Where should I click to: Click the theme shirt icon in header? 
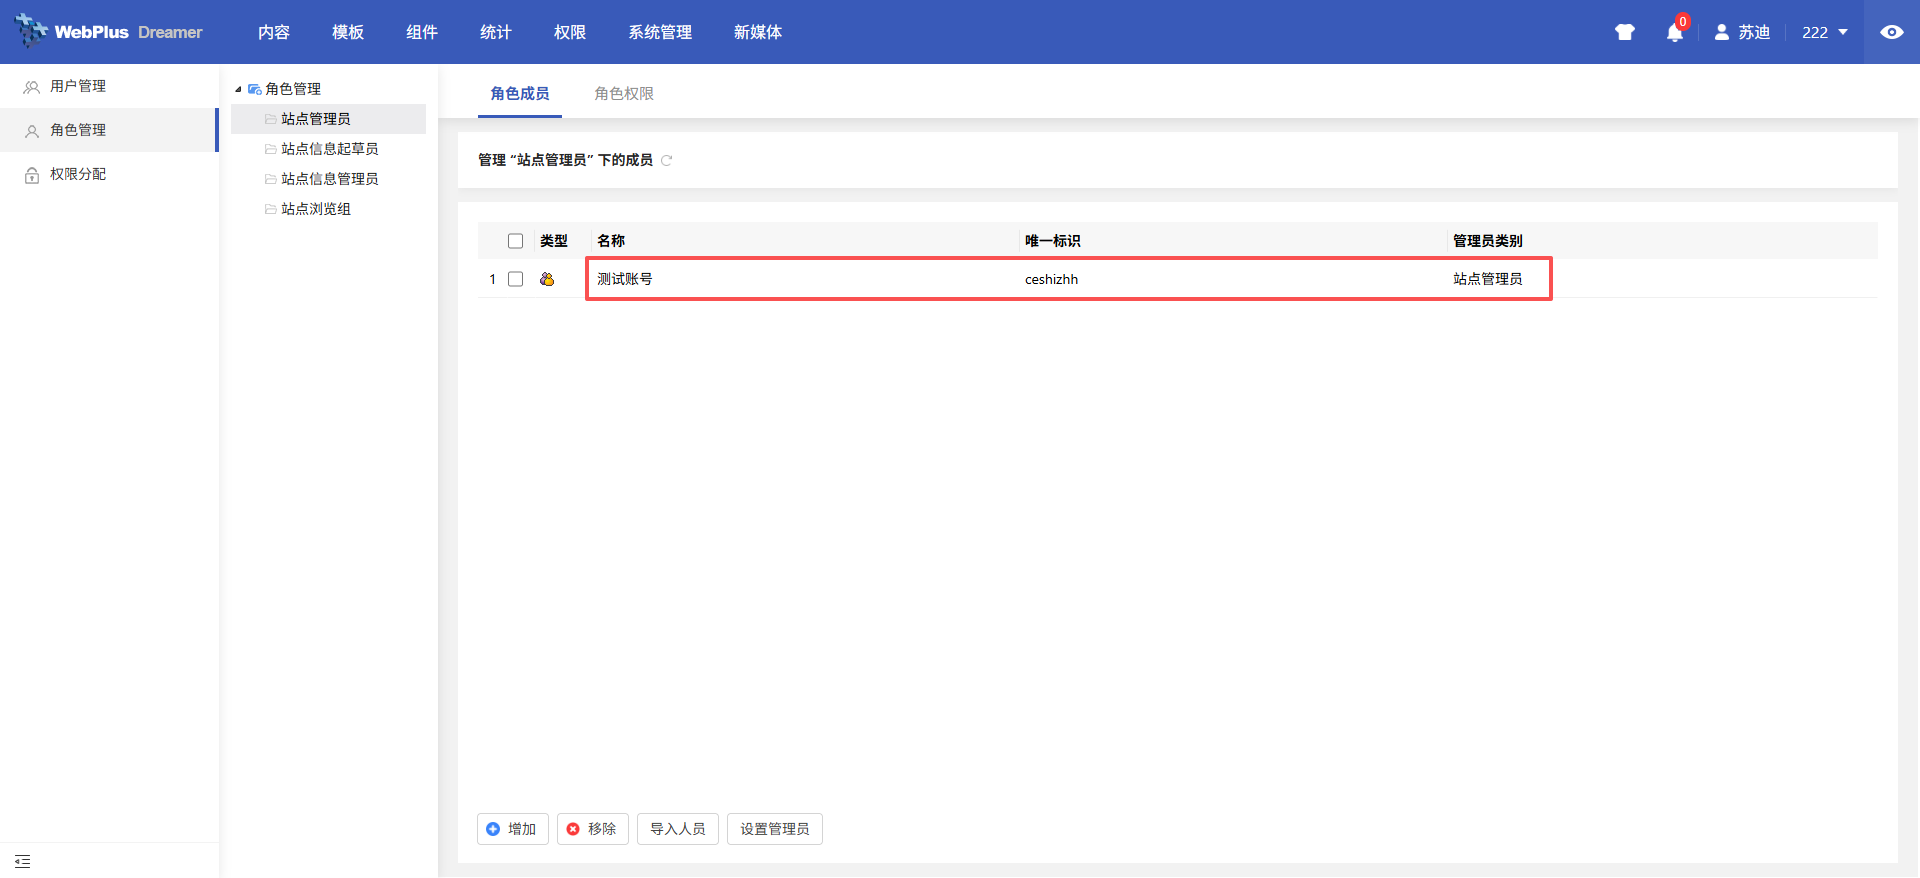(1624, 32)
